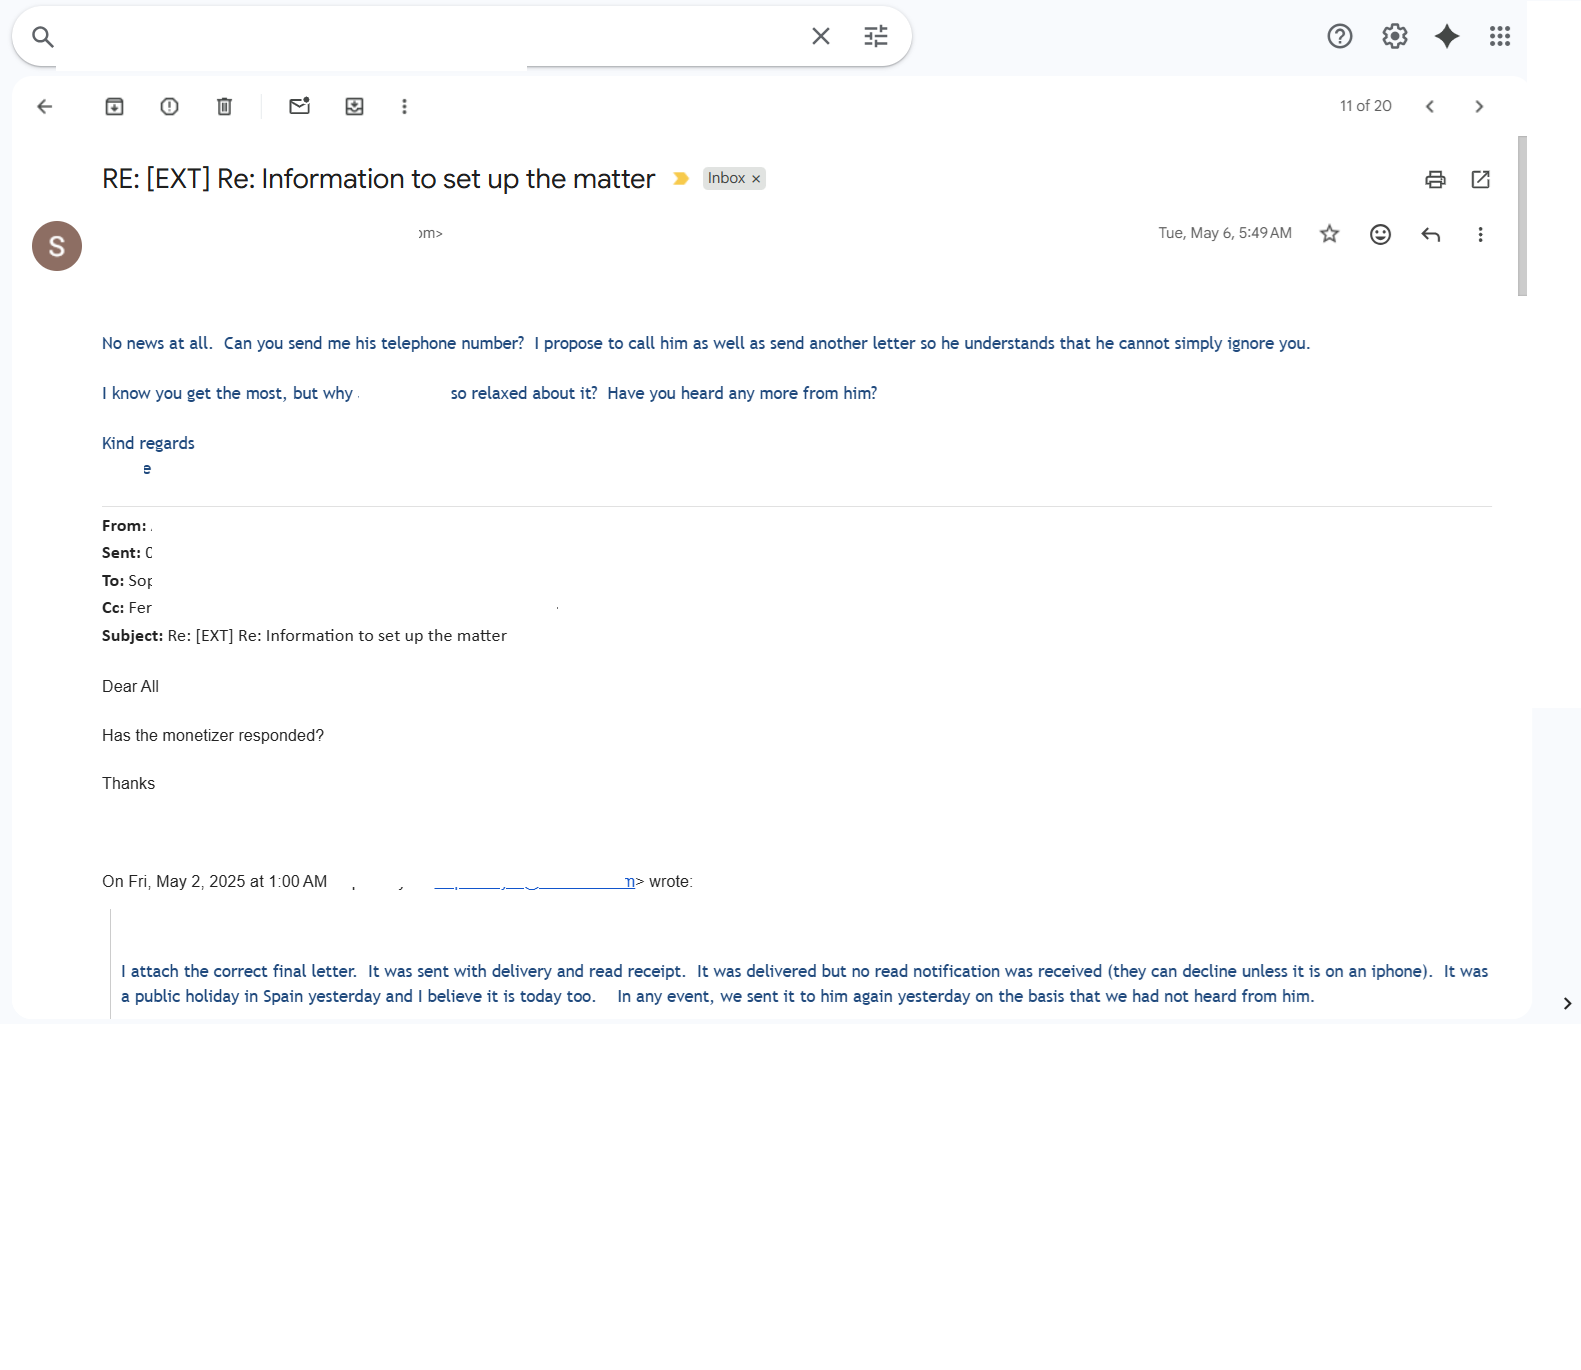Mark the conversation as unread
Screen dimensions: 1581x1370
point(299,107)
